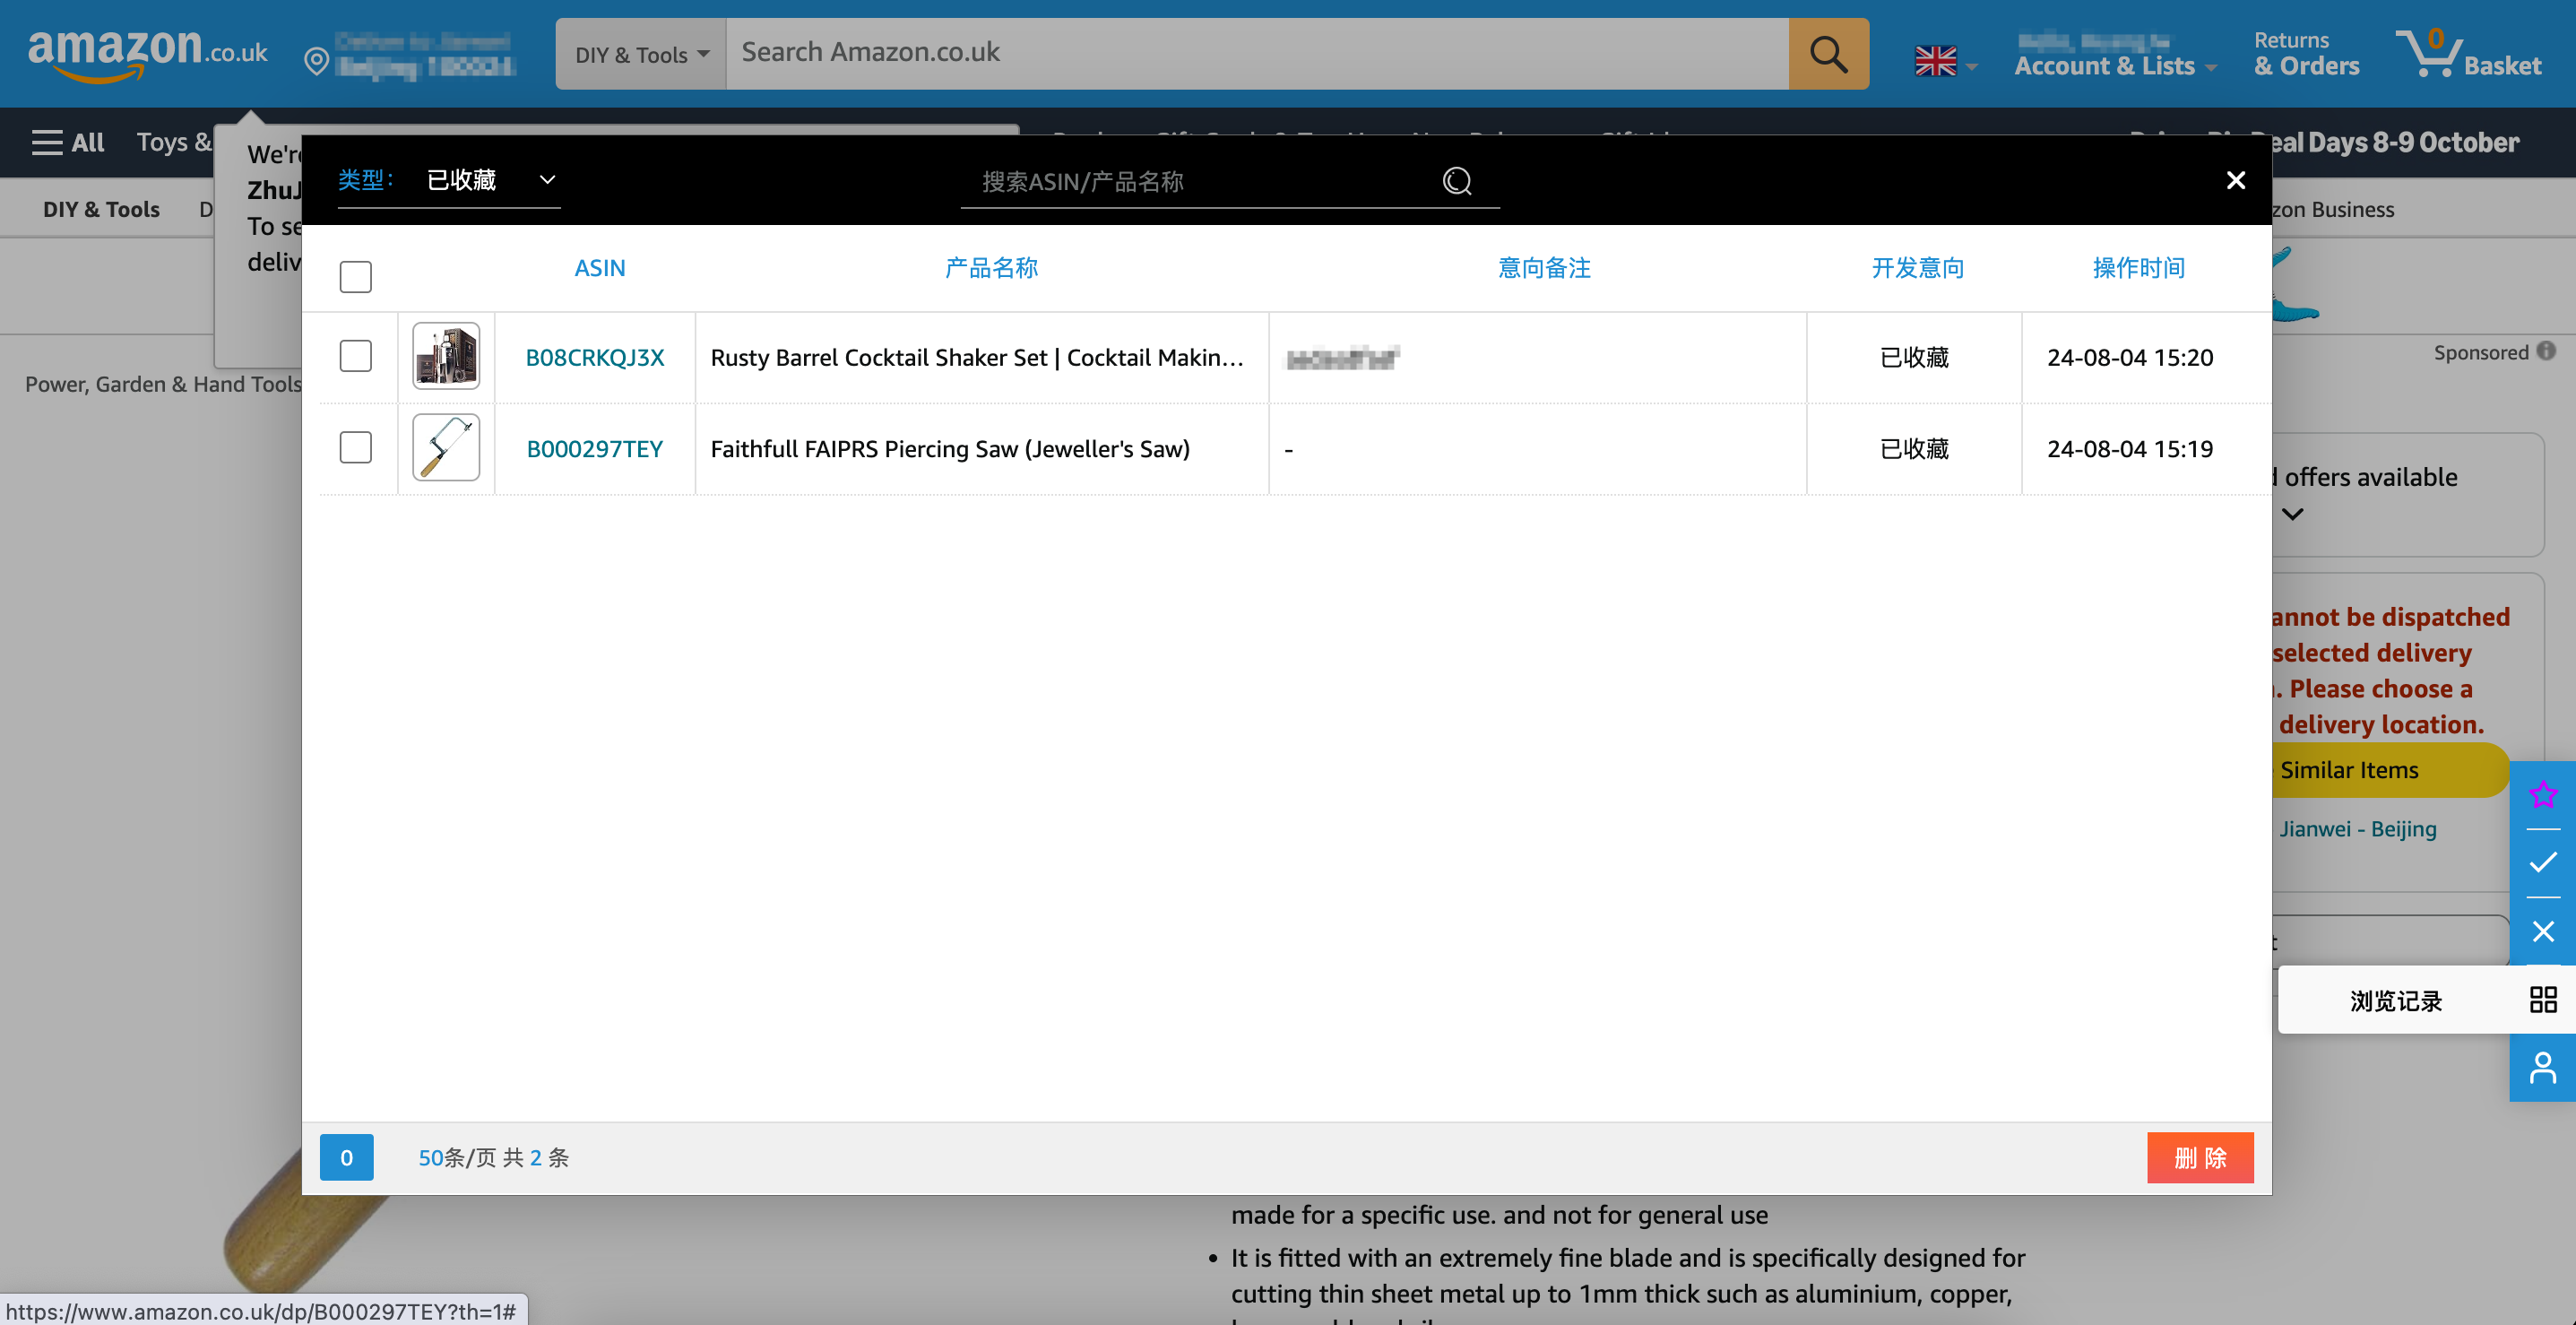Open the DIY & Tools search category dropdown
Image resolution: width=2576 pixels, height=1325 pixels.
coord(641,54)
